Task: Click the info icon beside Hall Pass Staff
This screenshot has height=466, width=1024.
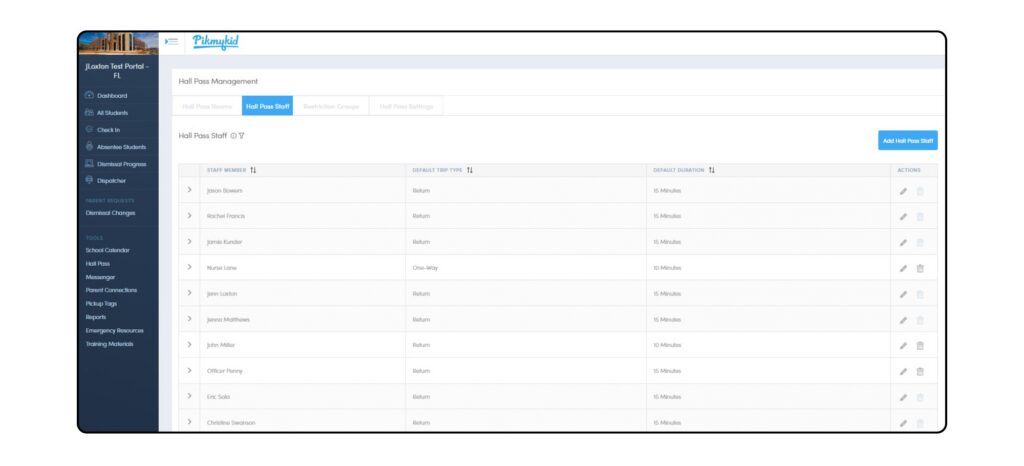Action: (233, 136)
